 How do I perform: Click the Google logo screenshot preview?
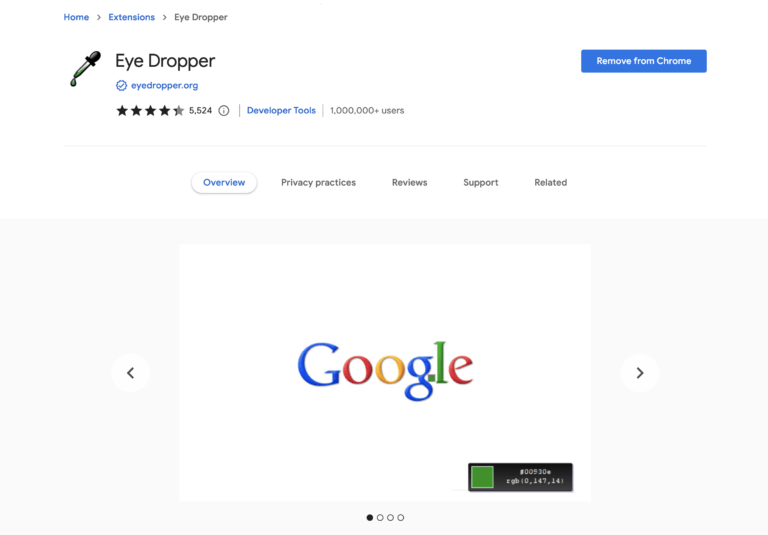coord(385,371)
